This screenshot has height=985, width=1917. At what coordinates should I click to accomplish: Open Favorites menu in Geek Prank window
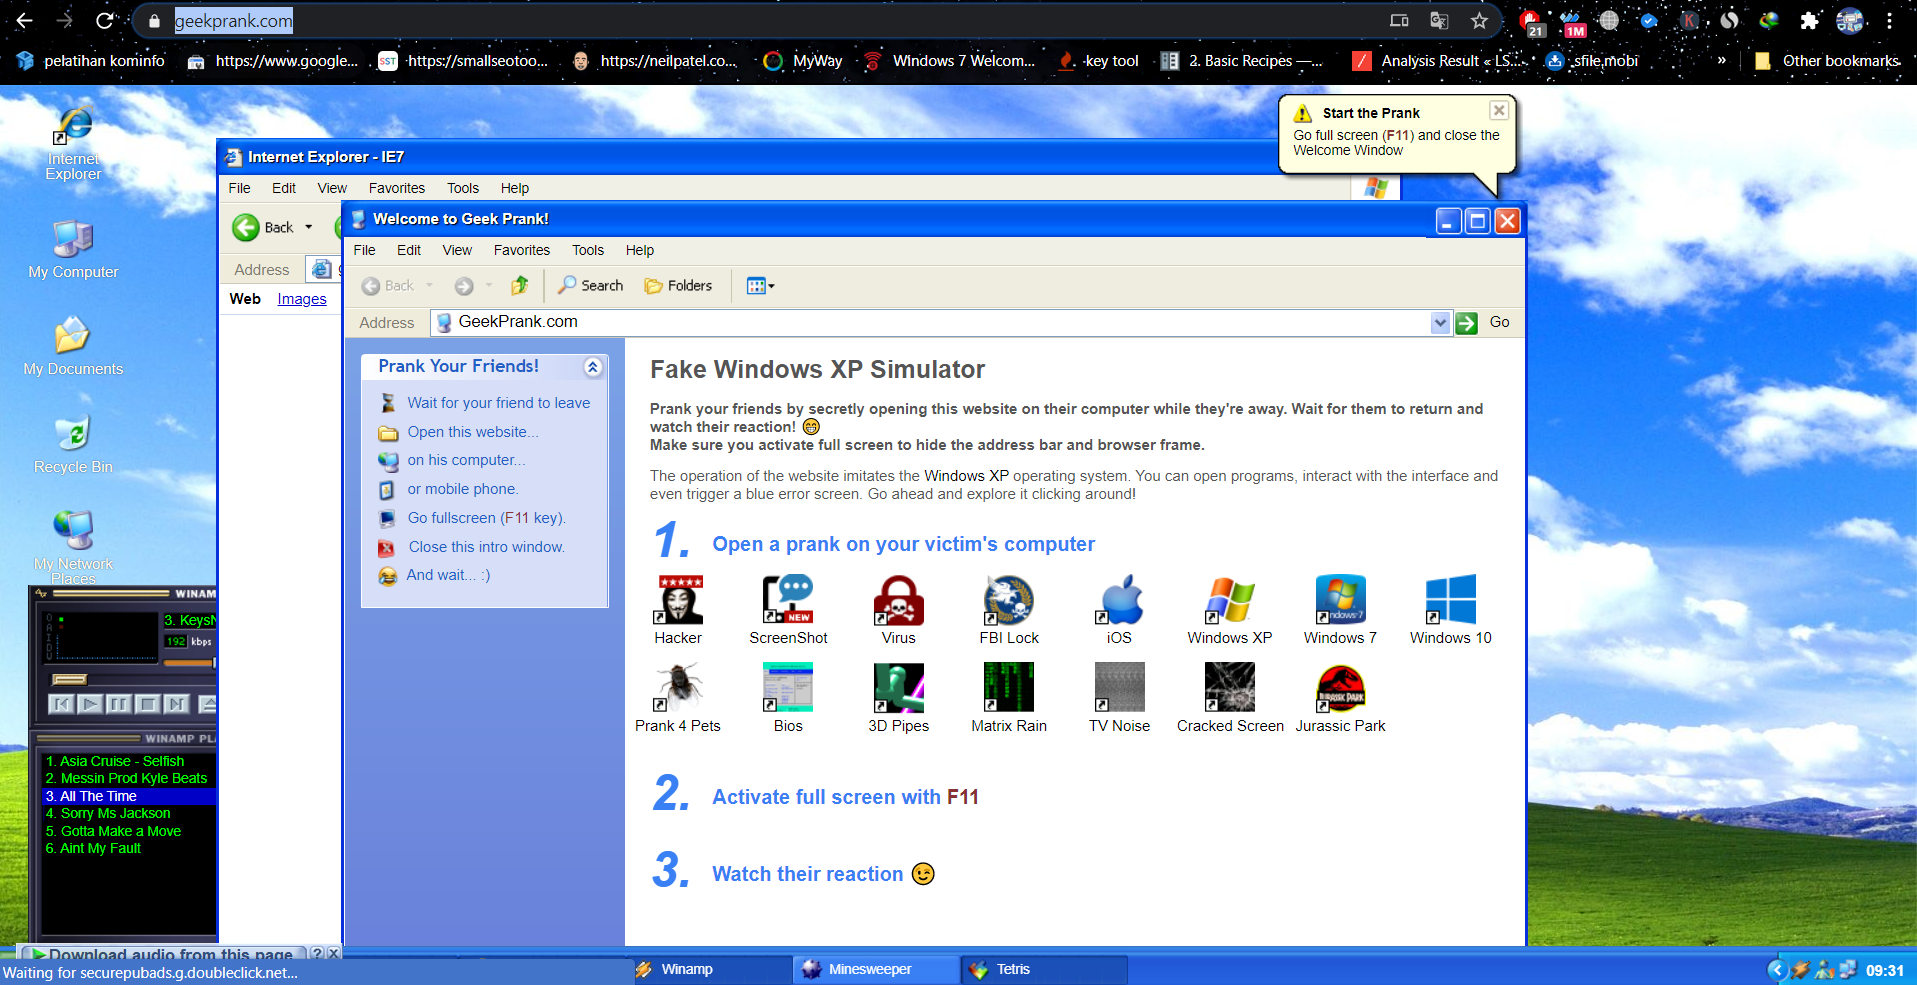[x=522, y=250]
